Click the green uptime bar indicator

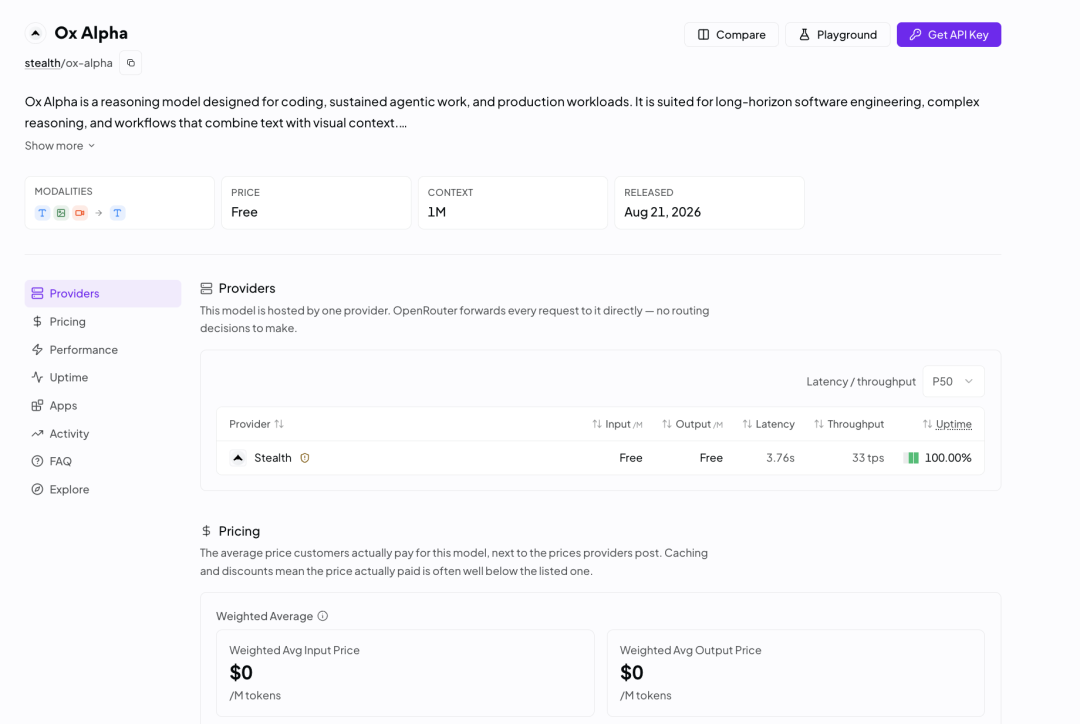(913, 458)
